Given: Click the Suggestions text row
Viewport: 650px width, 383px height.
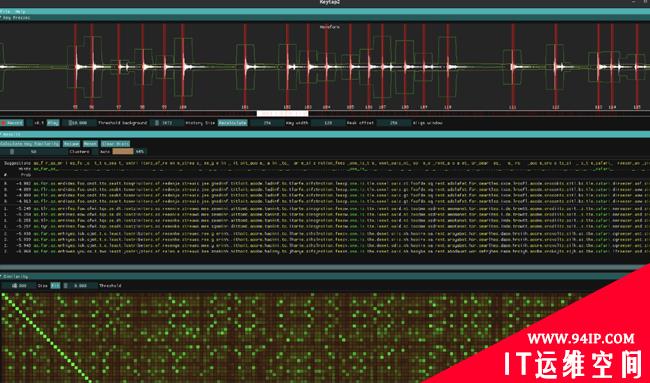Looking at the screenshot, I should [x=325, y=163].
